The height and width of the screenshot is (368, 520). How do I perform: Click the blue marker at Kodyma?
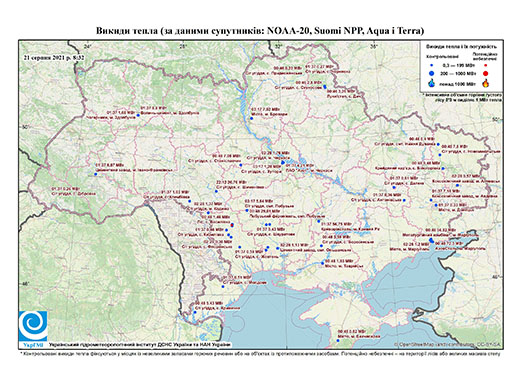(208, 213)
